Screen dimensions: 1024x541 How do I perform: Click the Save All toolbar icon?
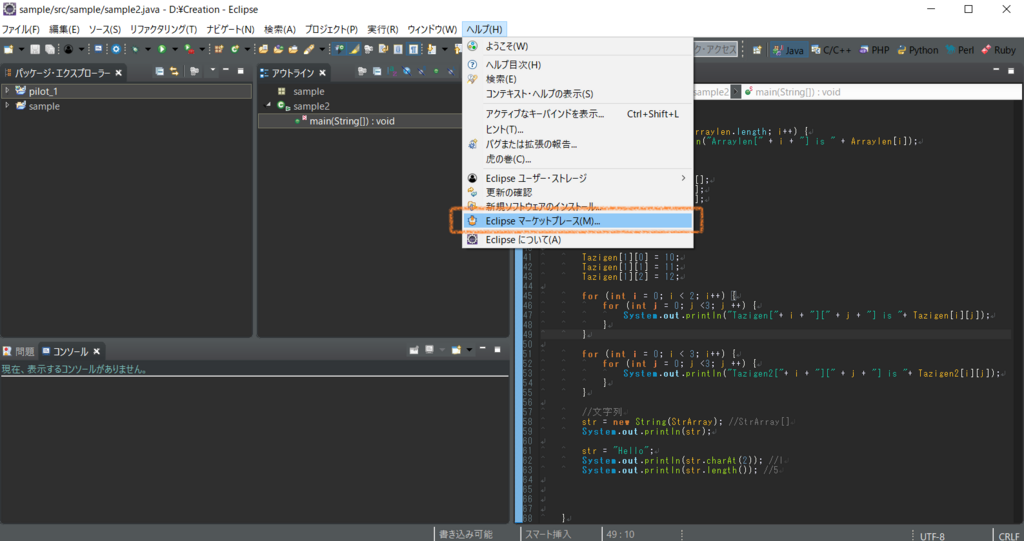tap(50, 49)
